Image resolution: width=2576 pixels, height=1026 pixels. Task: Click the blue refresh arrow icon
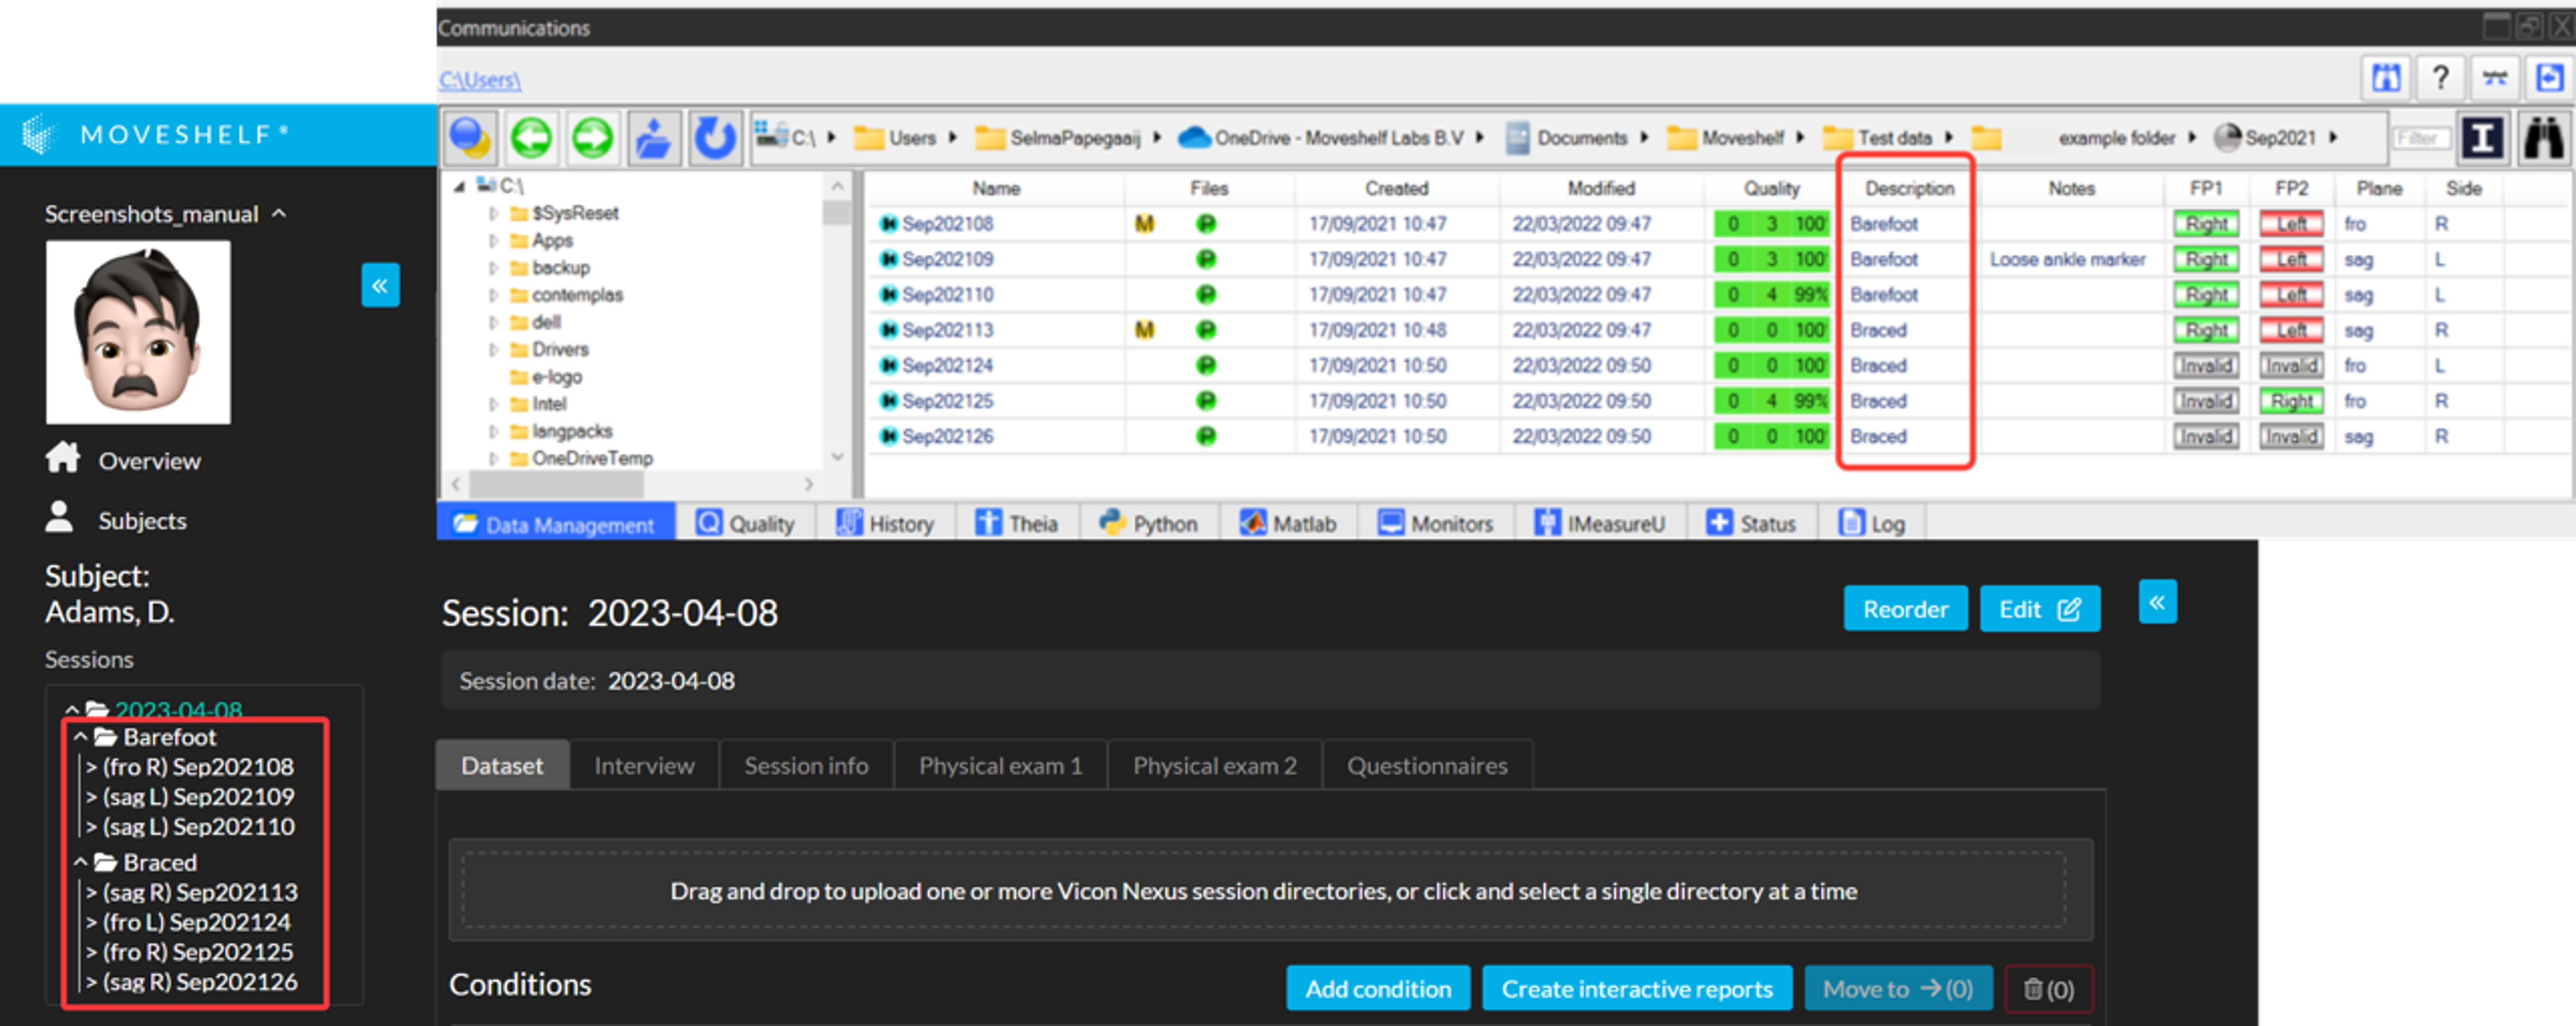714,137
